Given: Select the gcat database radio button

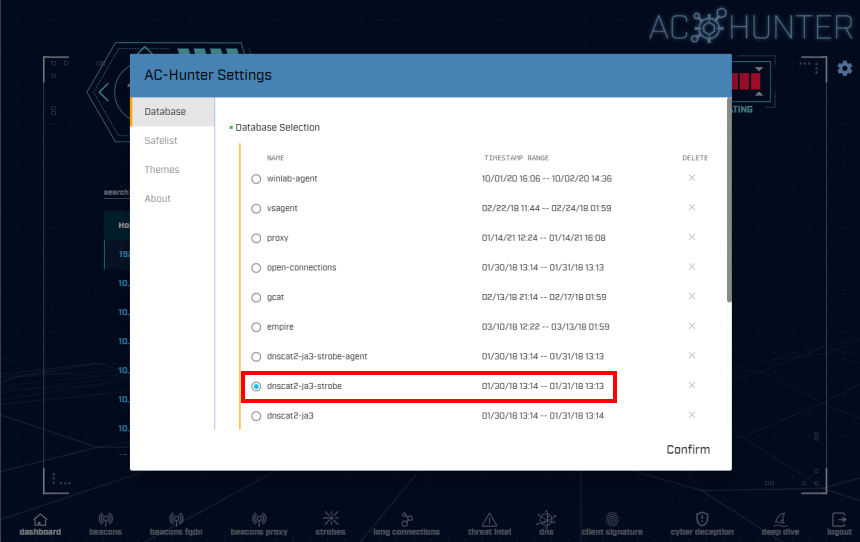Looking at the screenshot, I should (x=256, y=297).
